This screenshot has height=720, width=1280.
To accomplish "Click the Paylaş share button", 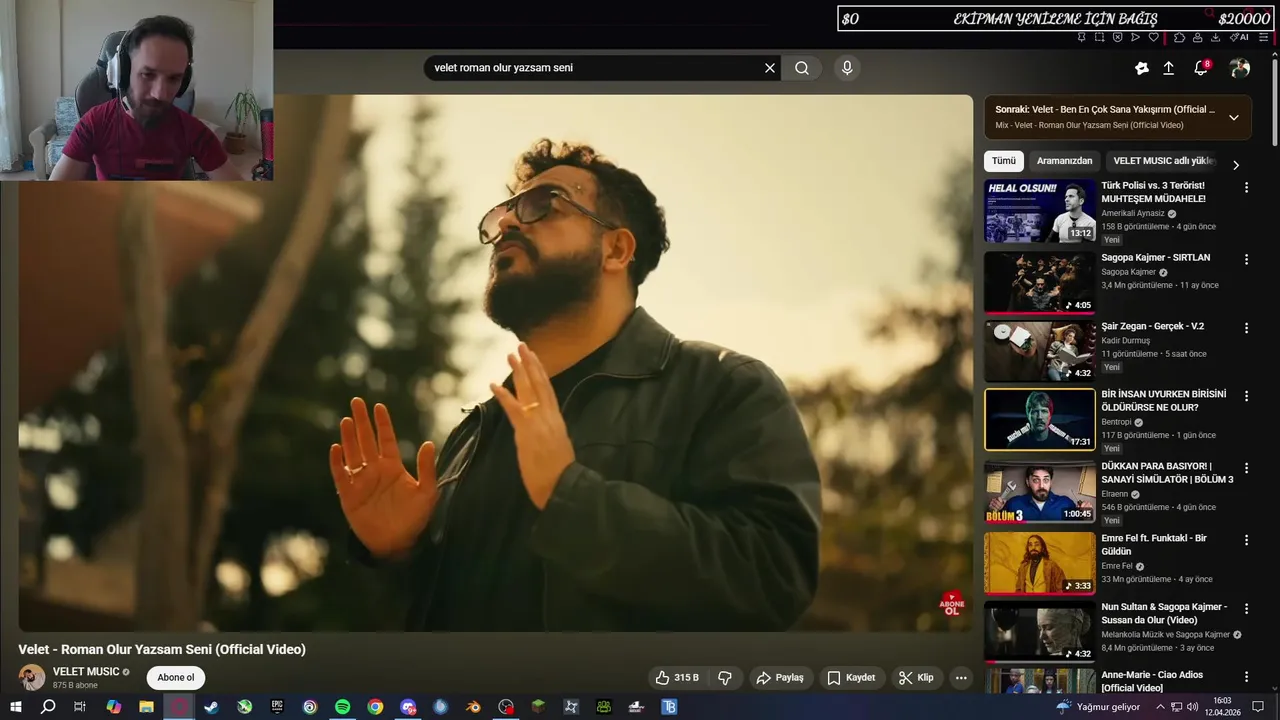I will tap(780, 677).
